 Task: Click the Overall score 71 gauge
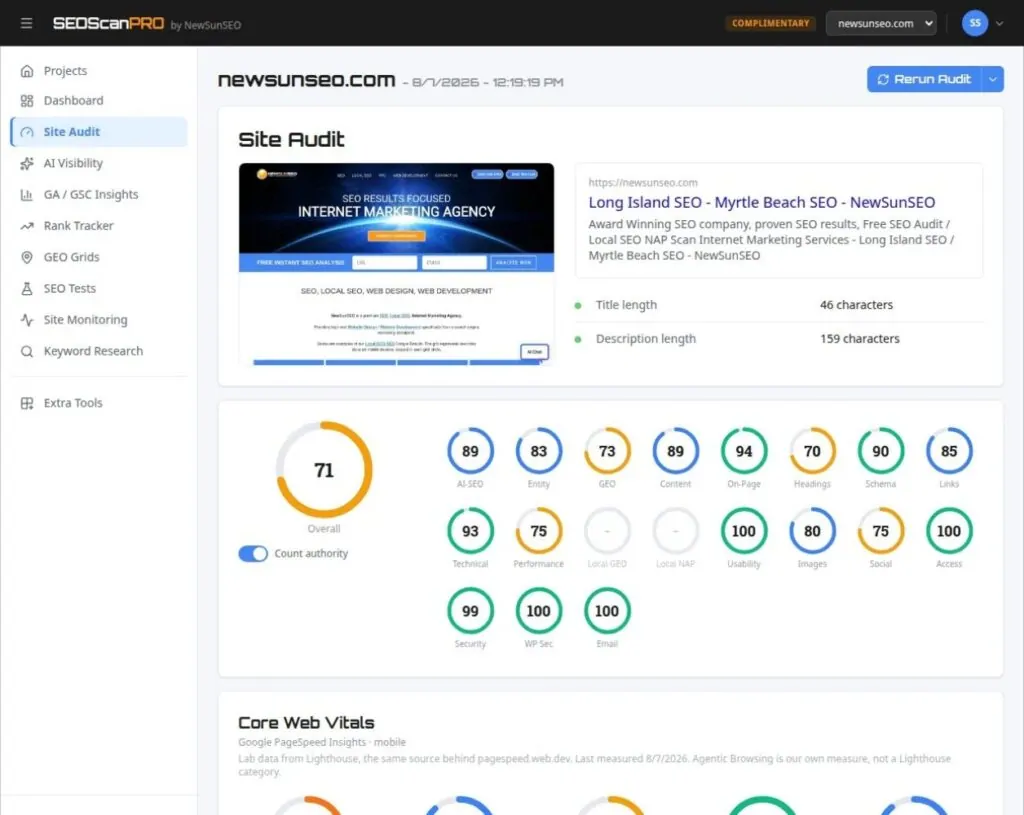pyautogui.click(x=324, y=470)
